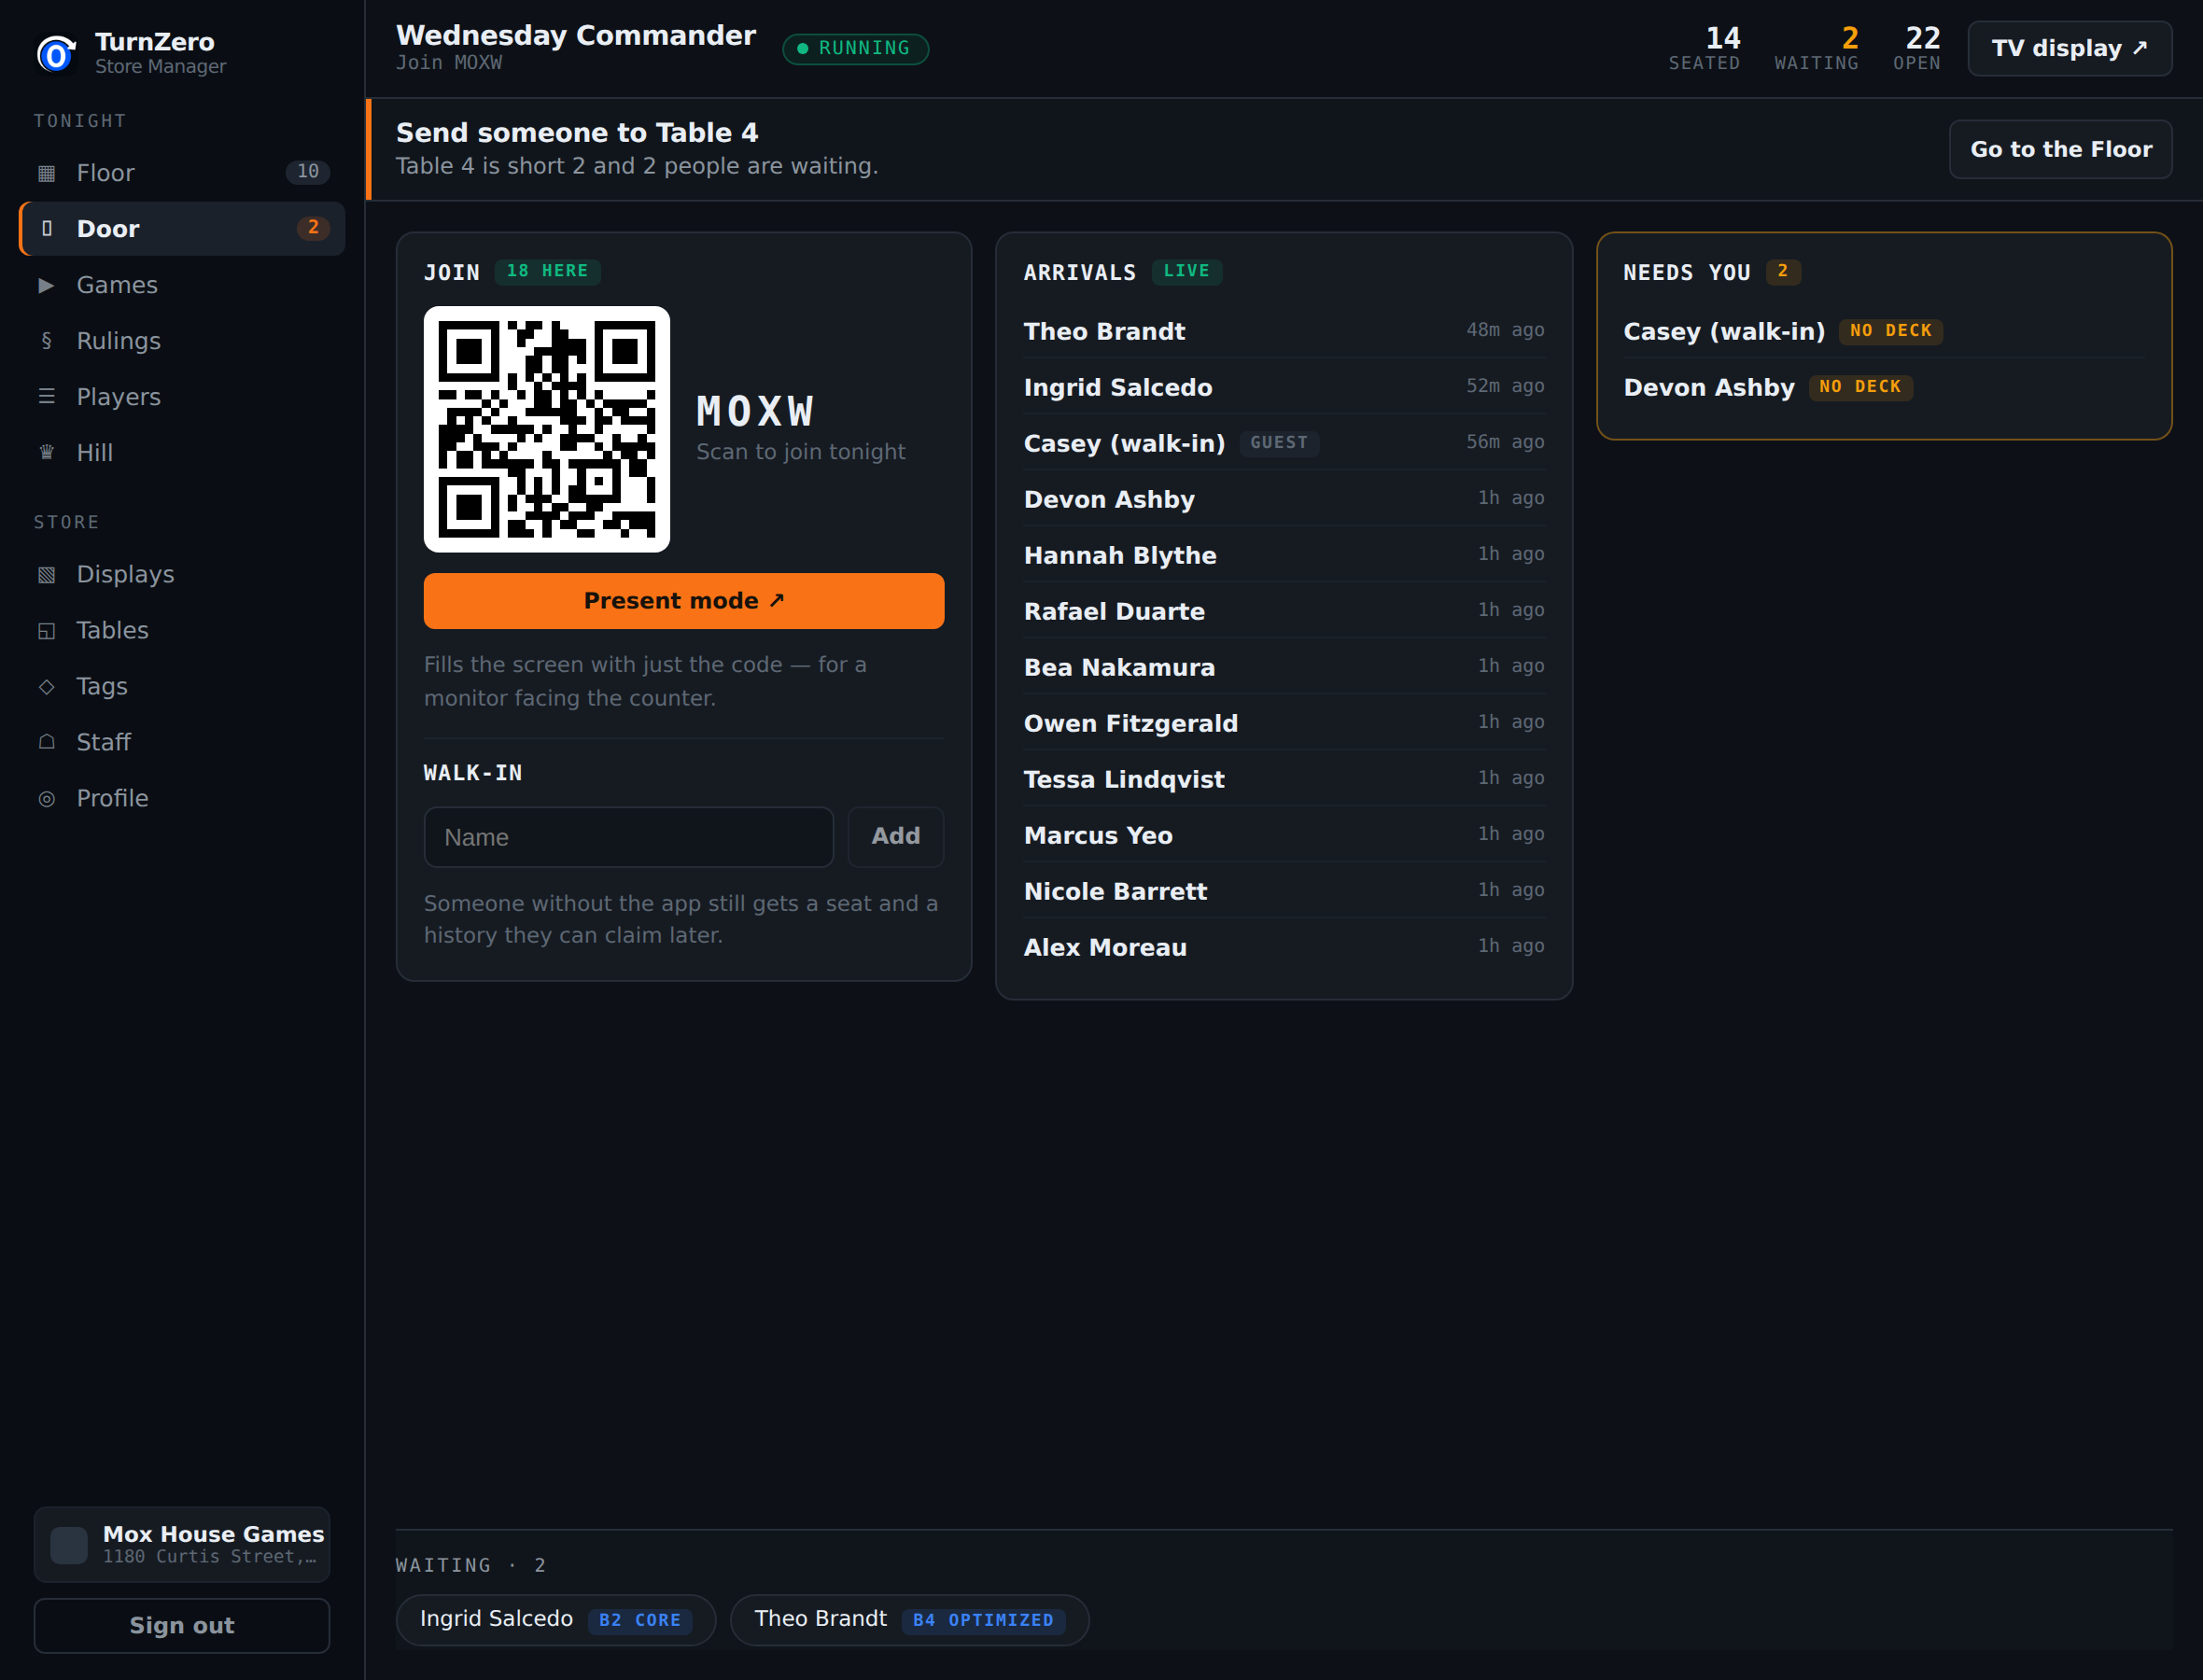Click the Displays icon in sidebar
The width and height of the screenshot is (2203, 1680).
click(x=46, y=575)
